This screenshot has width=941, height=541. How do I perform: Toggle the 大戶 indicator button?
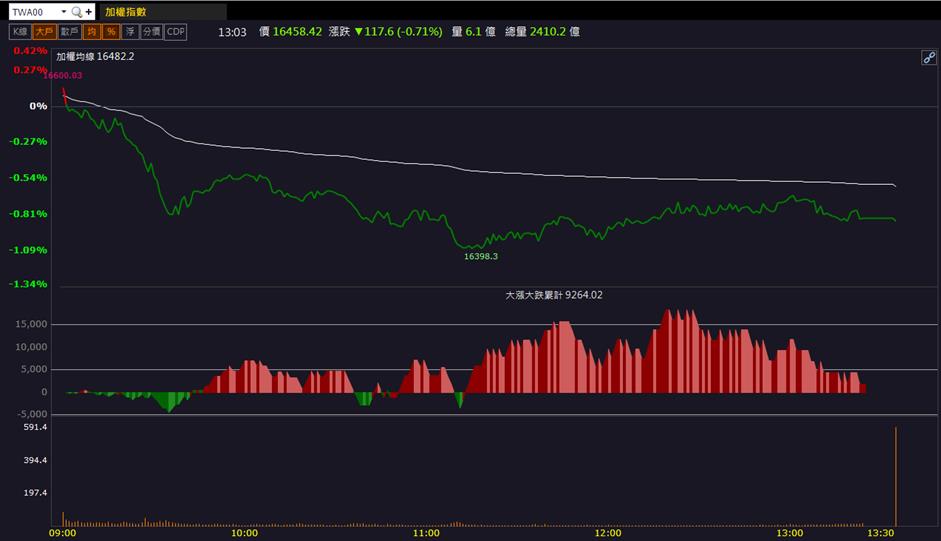44,32
